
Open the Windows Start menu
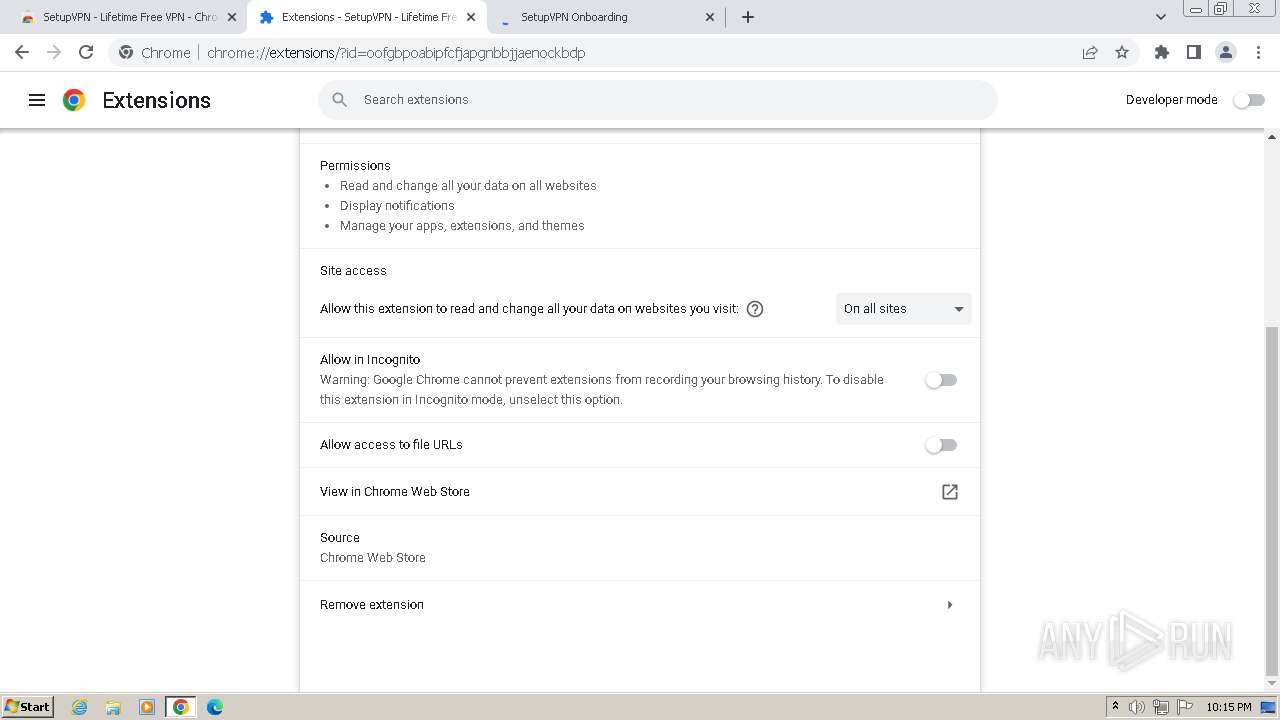[28, 707]
